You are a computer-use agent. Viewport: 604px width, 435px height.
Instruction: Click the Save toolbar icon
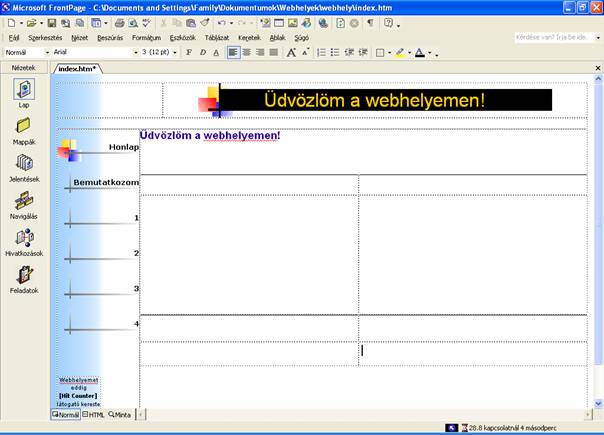pos(50,22)
